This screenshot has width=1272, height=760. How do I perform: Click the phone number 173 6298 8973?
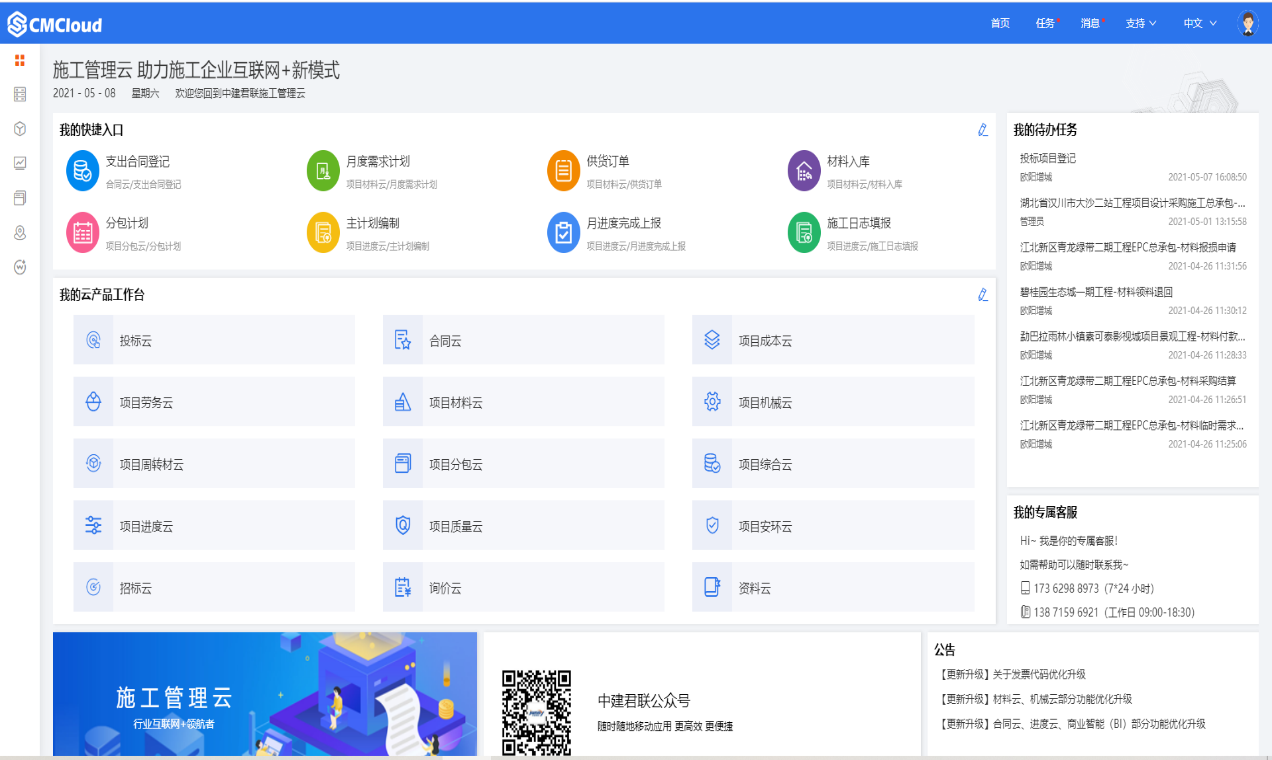[x=1066, y=588]
